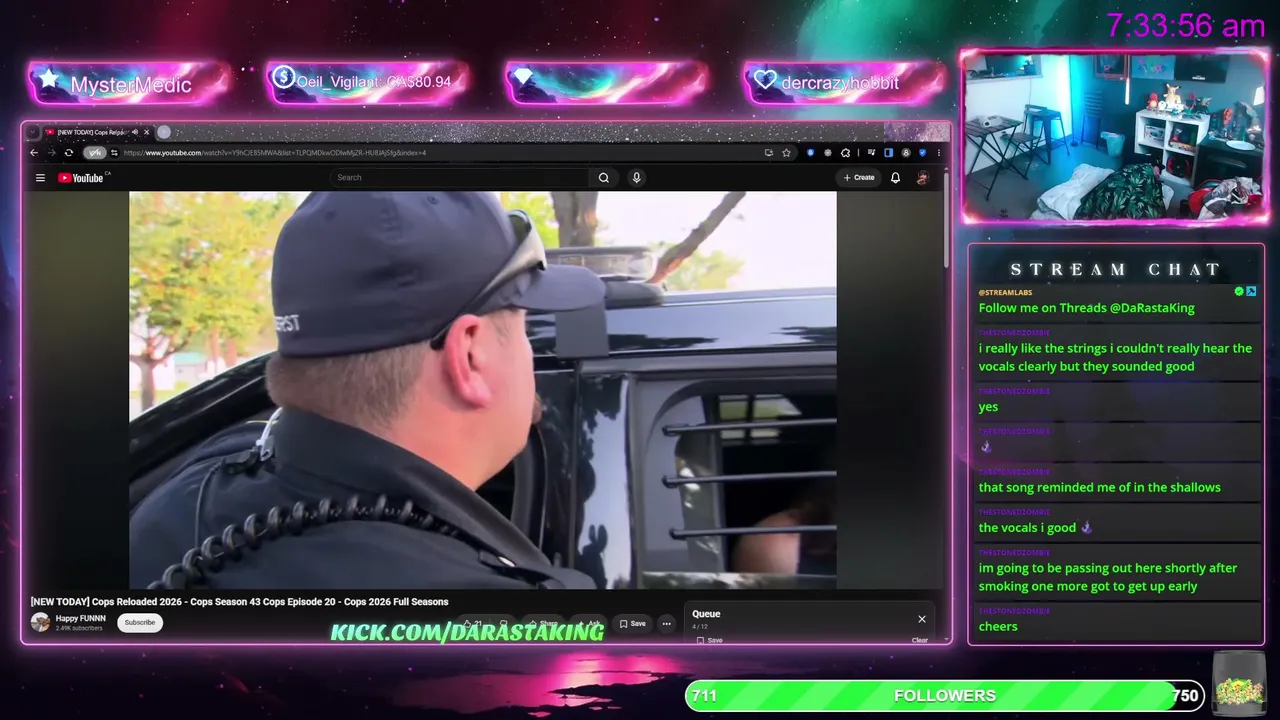Screen dimensions: 1280x720
Task: Open the browser side panel icon
Action: [888, 153]
